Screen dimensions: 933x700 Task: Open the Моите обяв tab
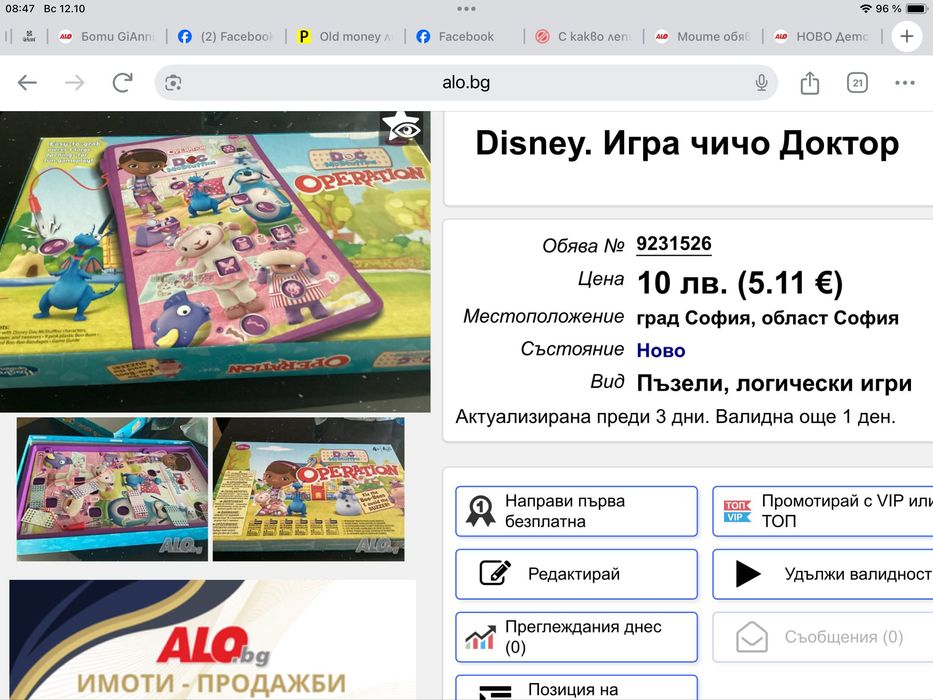click(703, 36)
